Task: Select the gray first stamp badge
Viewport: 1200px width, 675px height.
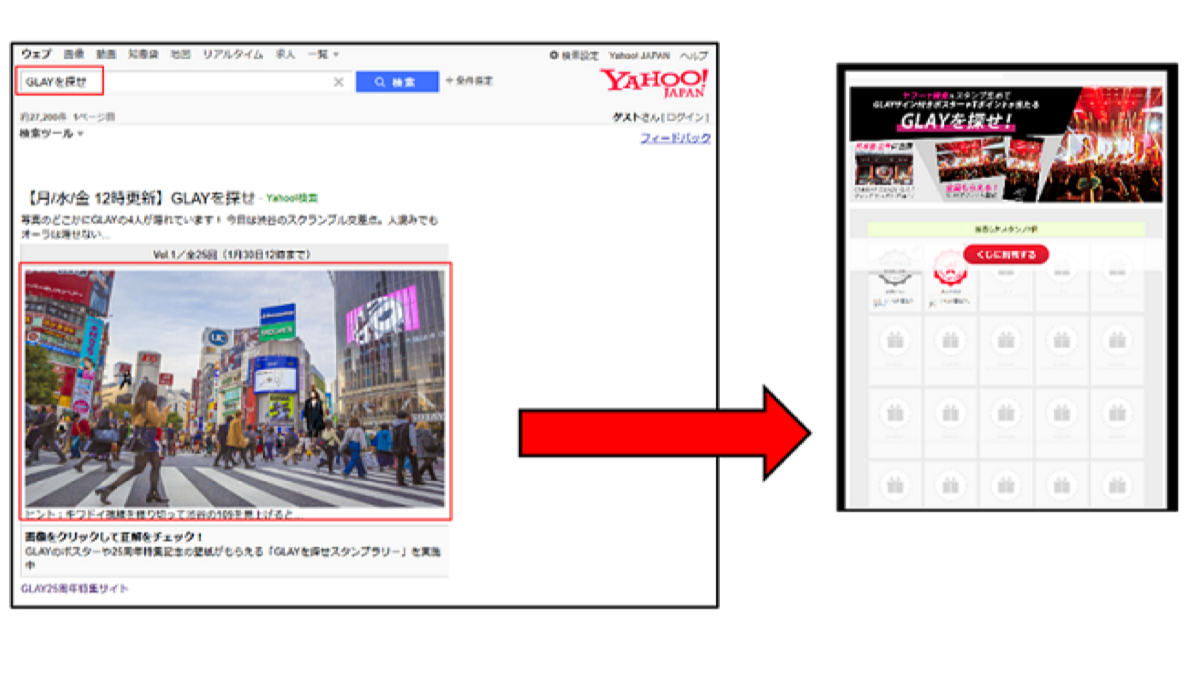Action: click(894, 270)
